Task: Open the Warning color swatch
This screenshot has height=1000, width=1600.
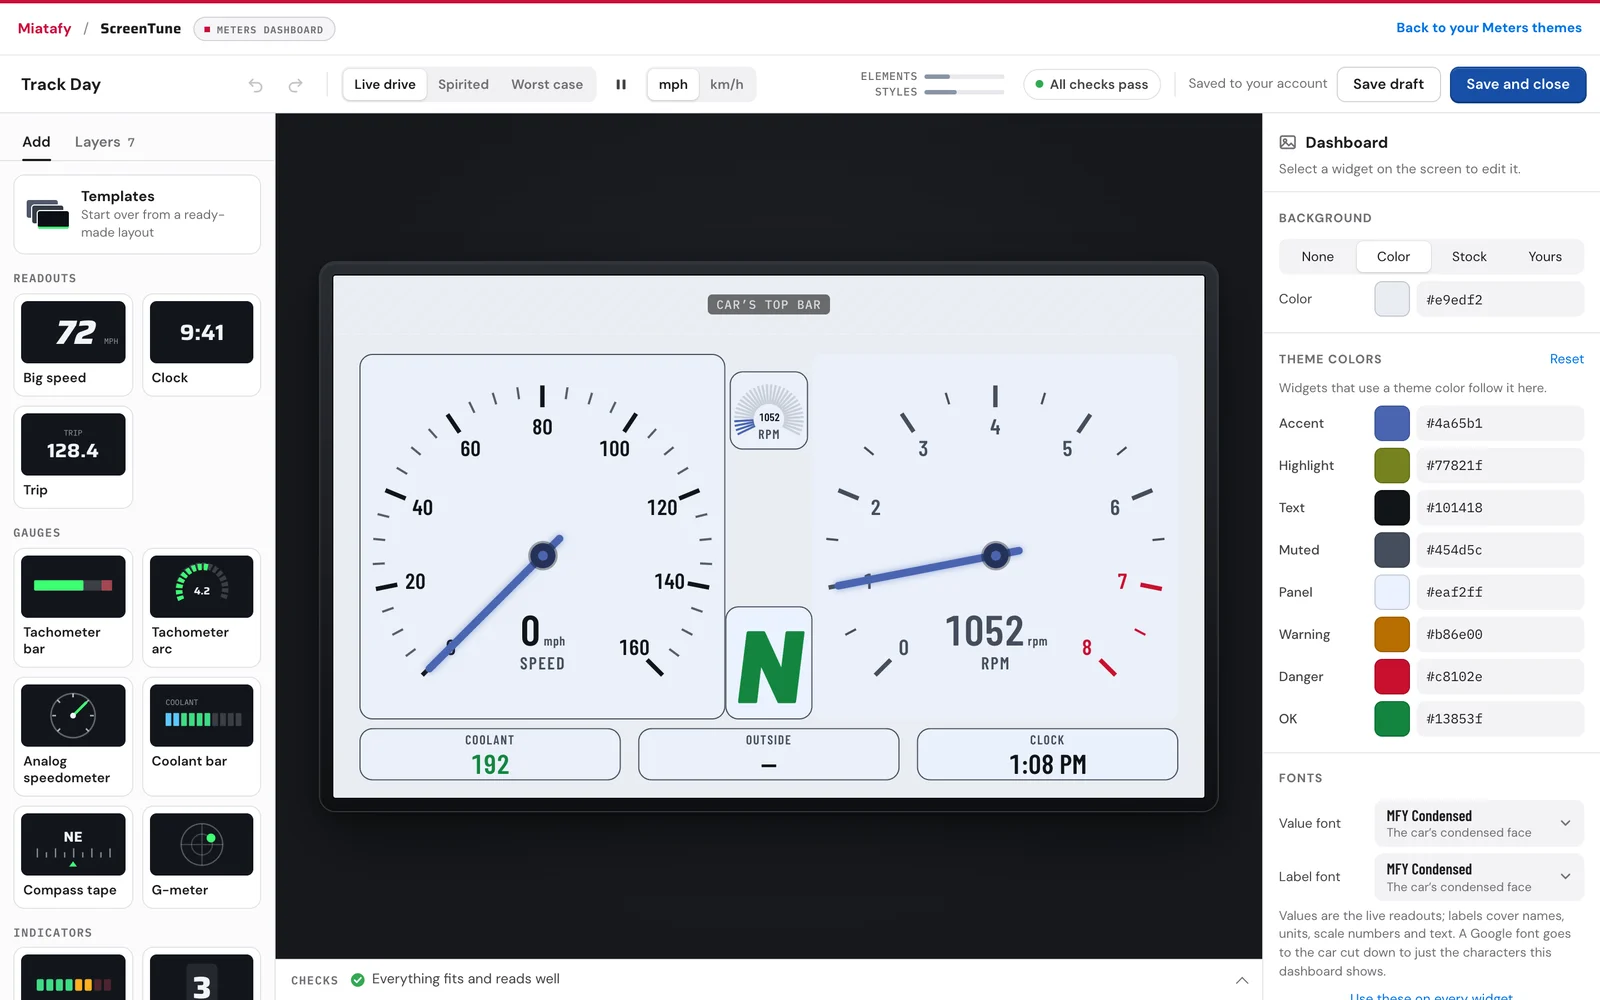Action: [1392, 635]
